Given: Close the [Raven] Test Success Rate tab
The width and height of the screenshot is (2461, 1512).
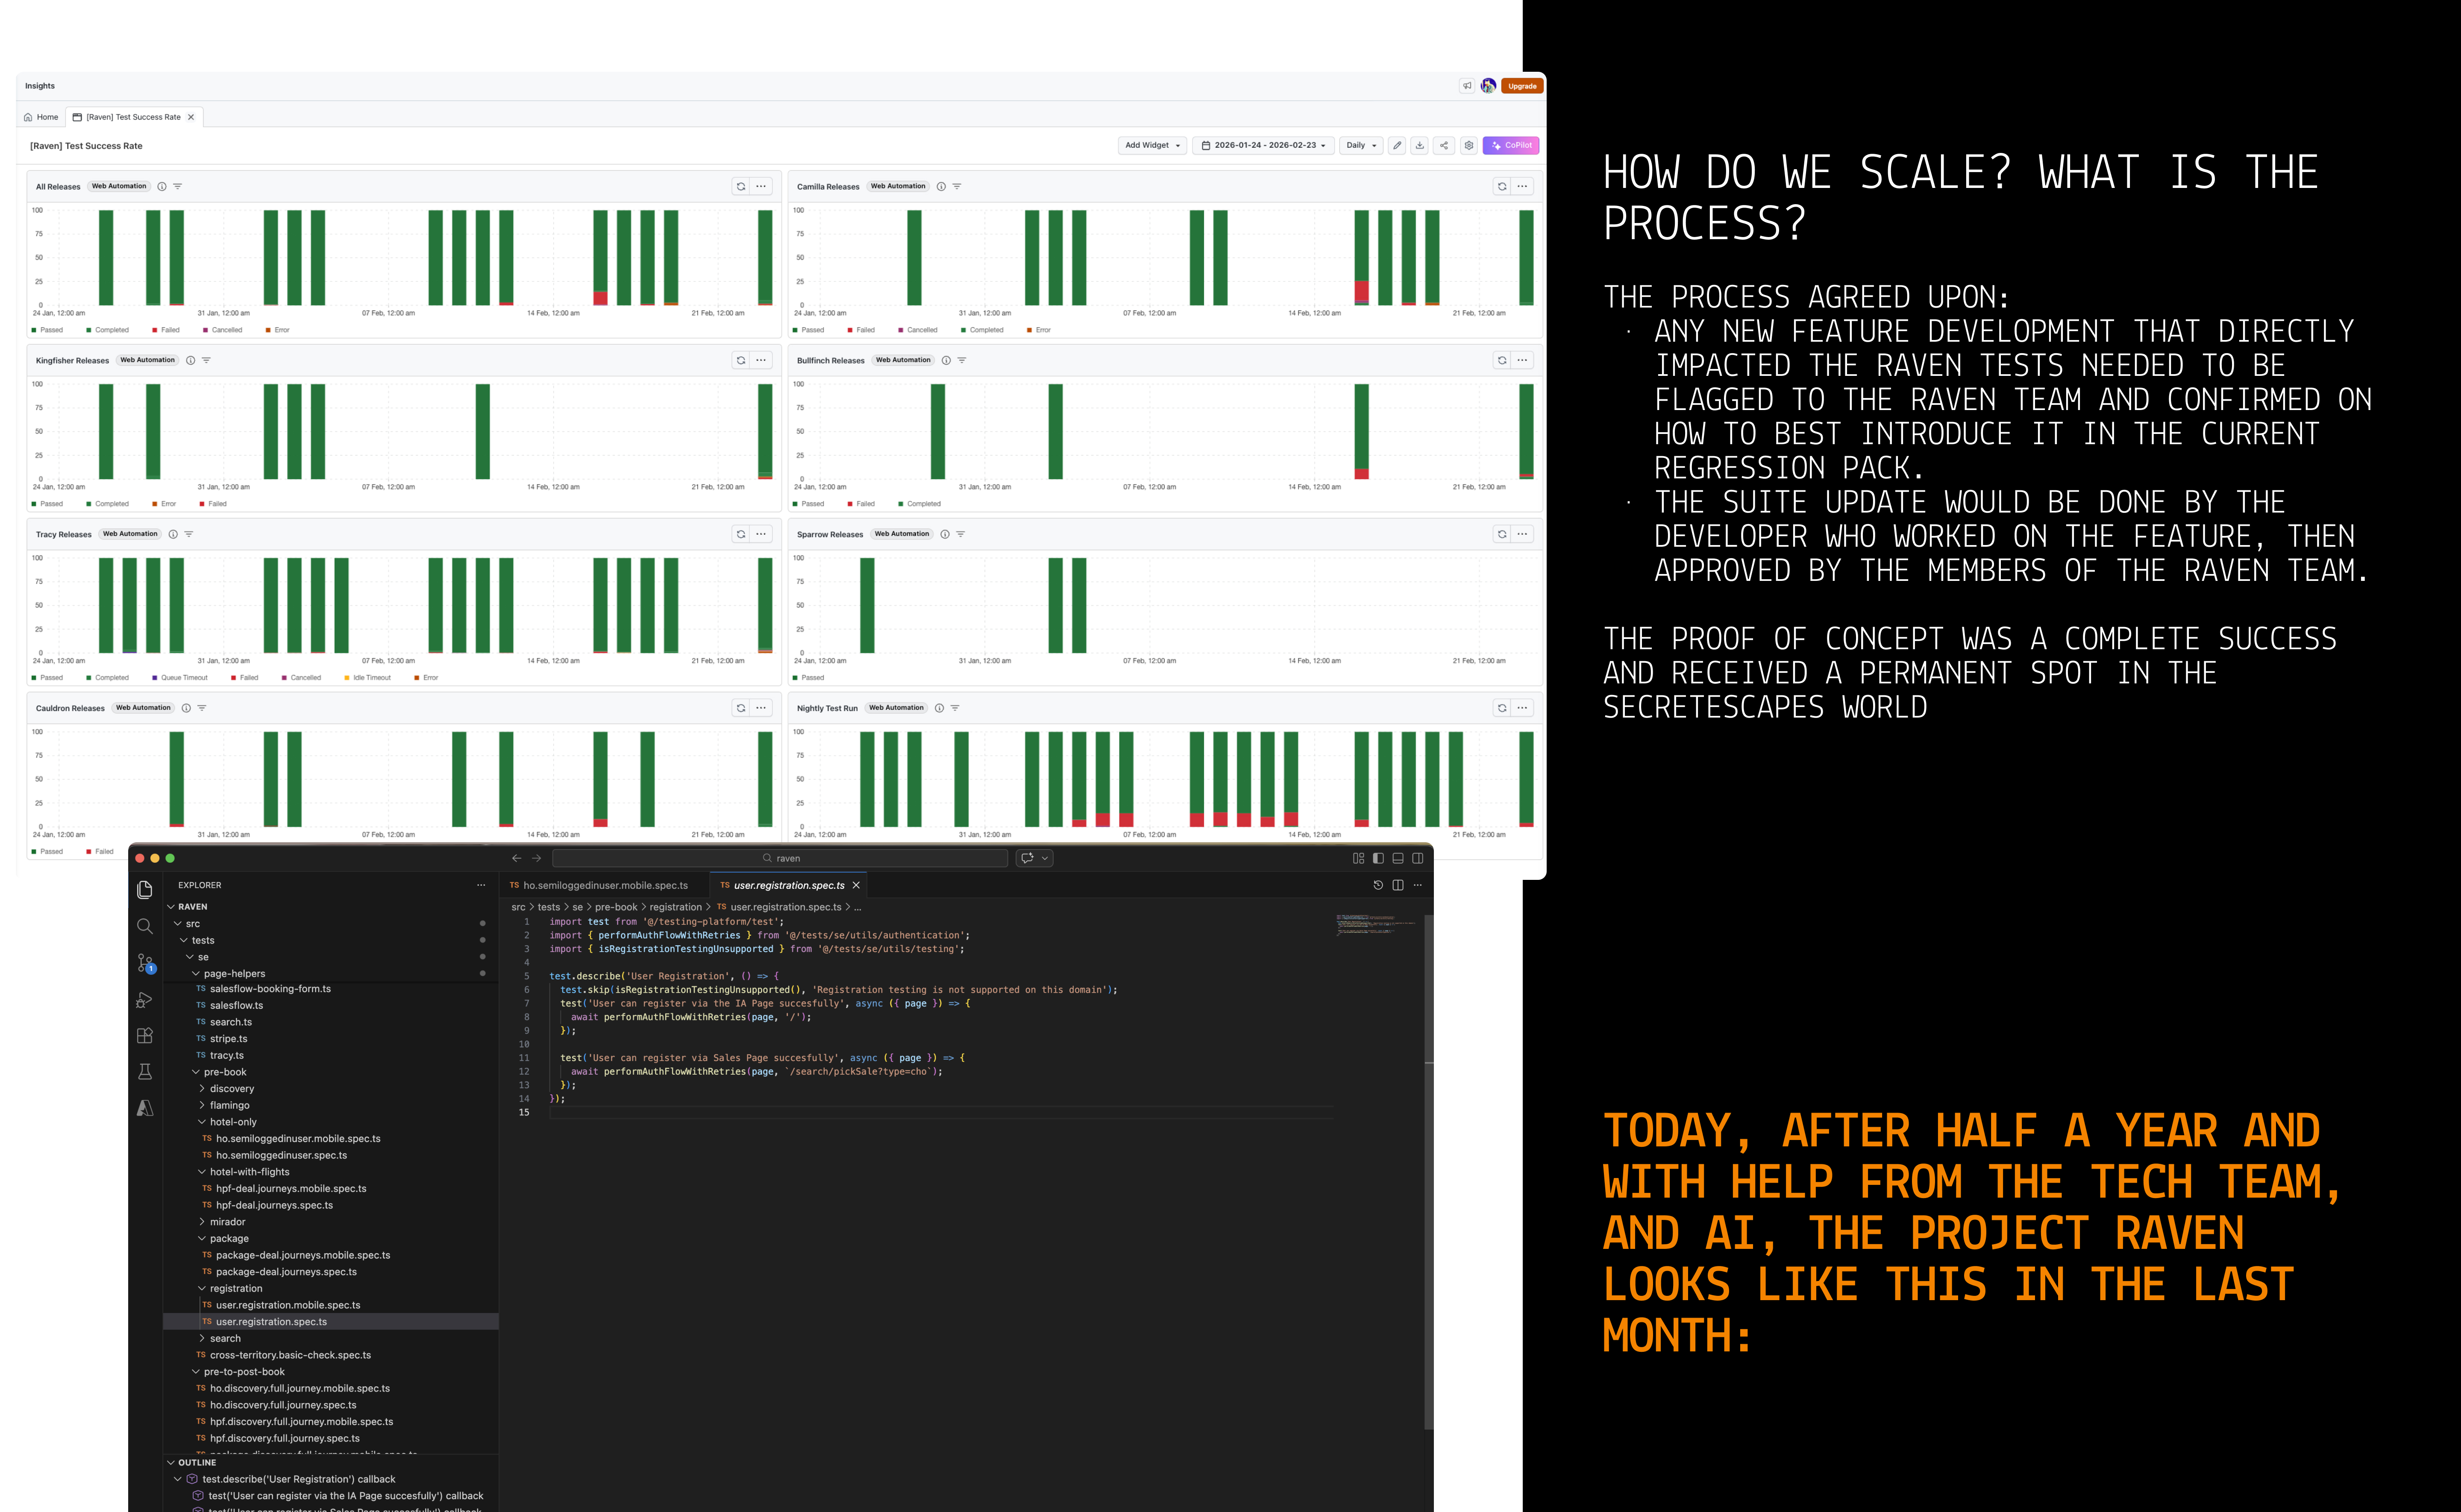Looking at the screenshot, I should (191, 117).
